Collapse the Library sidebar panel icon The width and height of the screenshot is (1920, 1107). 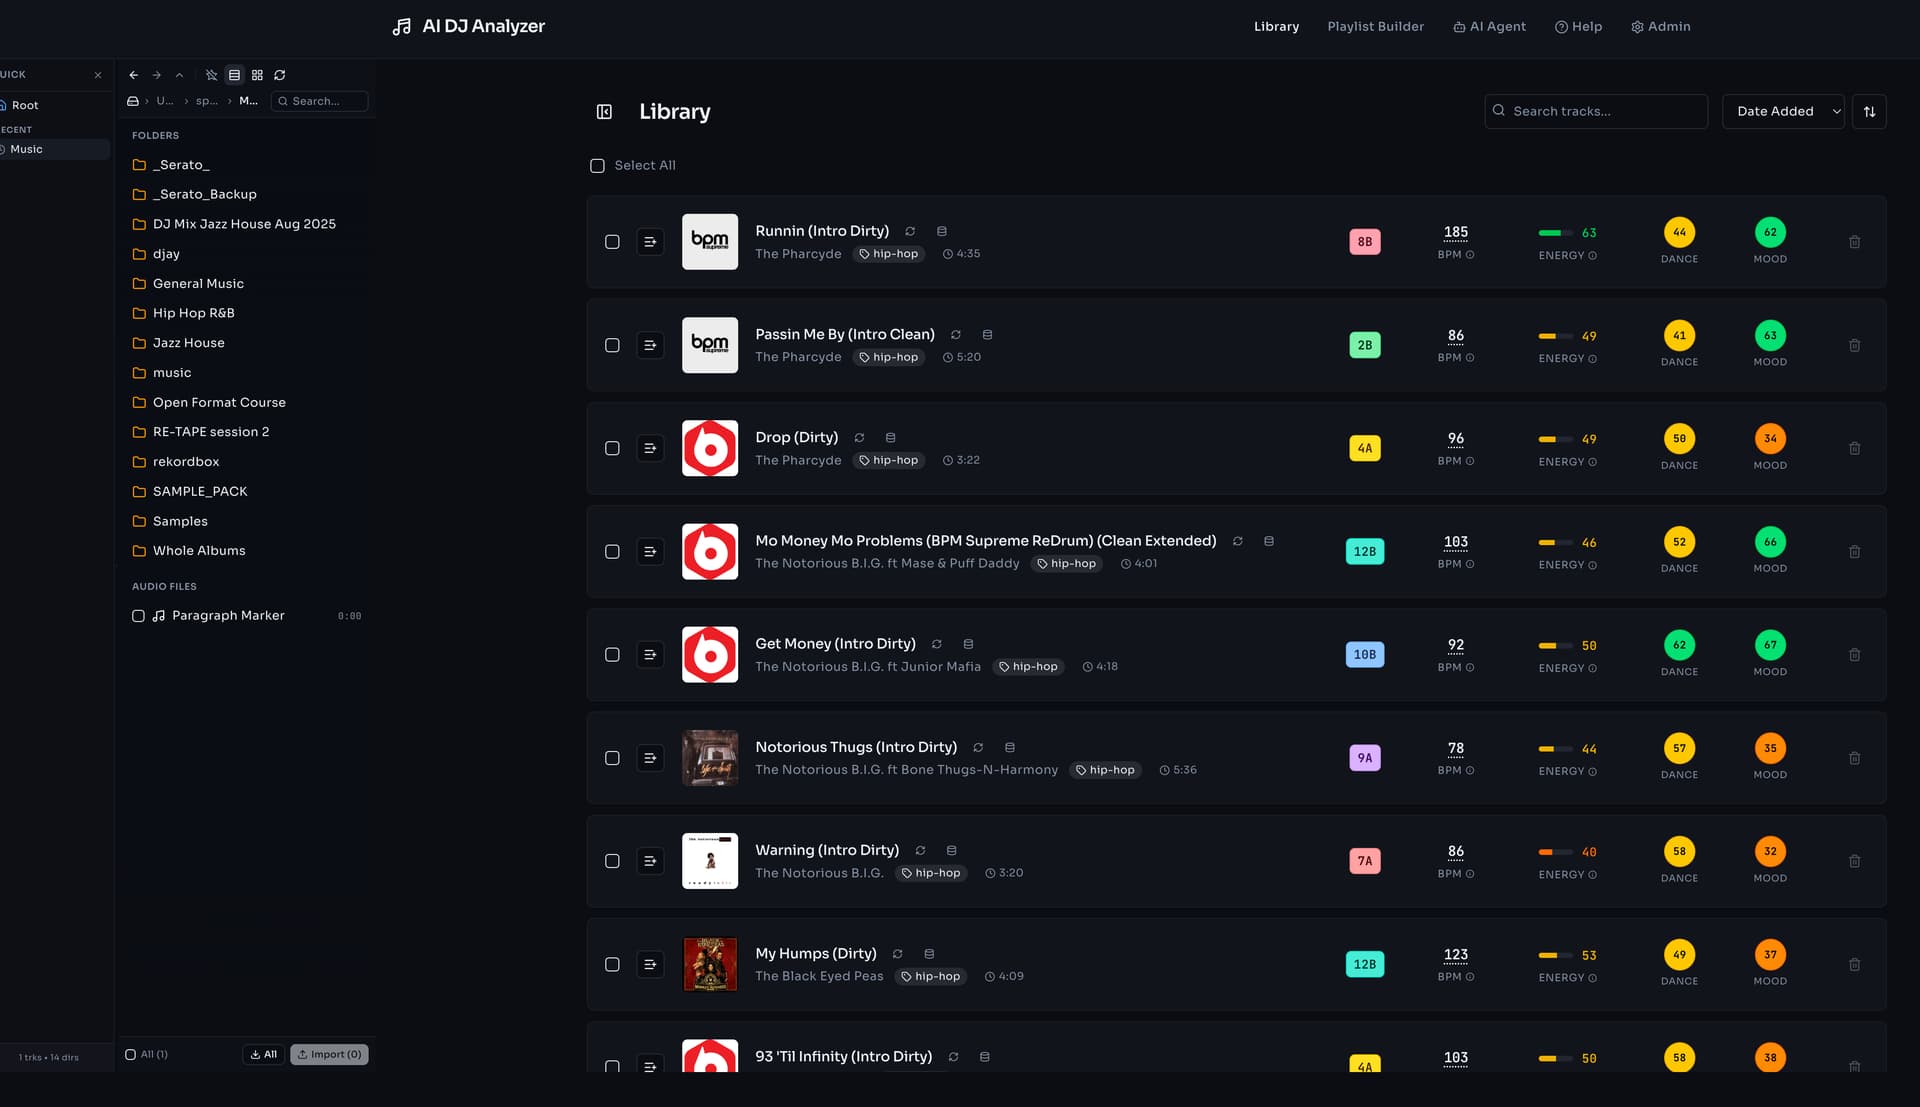[x=604, y=112]
